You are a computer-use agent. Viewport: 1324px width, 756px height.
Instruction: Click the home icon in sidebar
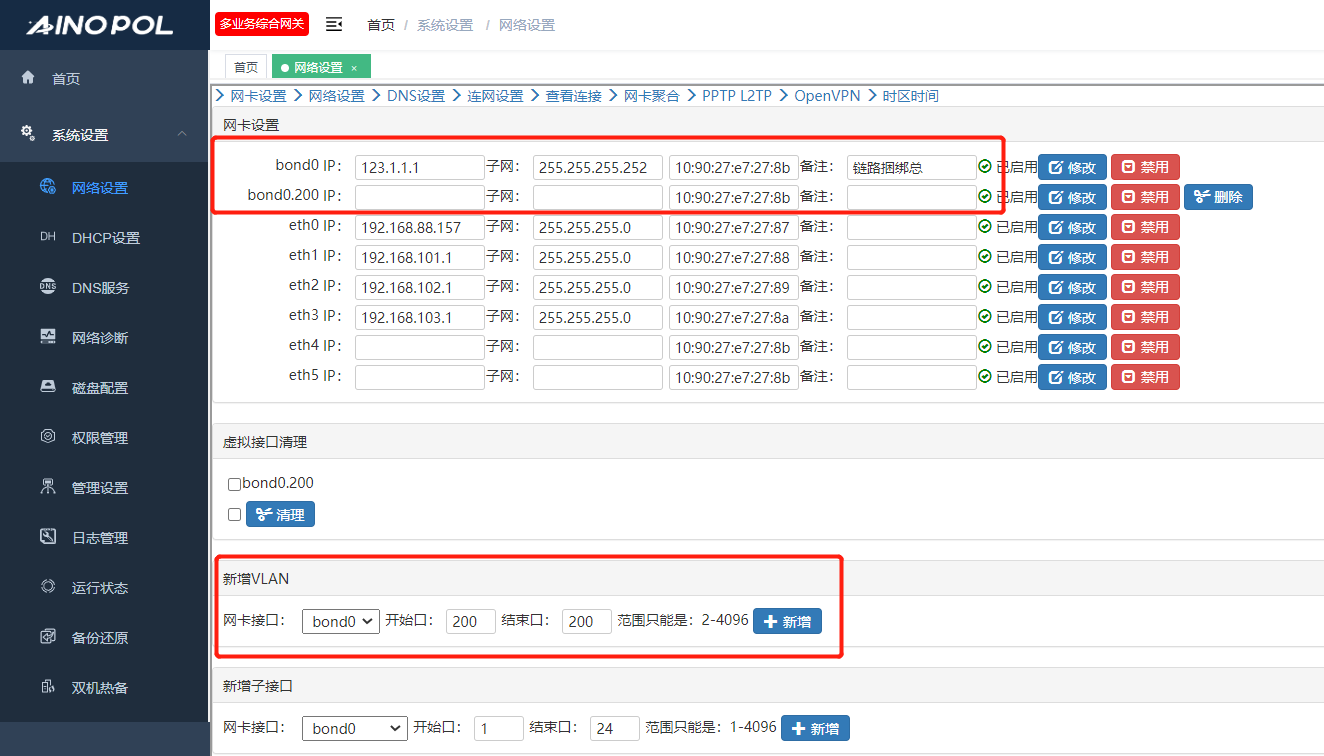tap(28, 78)
